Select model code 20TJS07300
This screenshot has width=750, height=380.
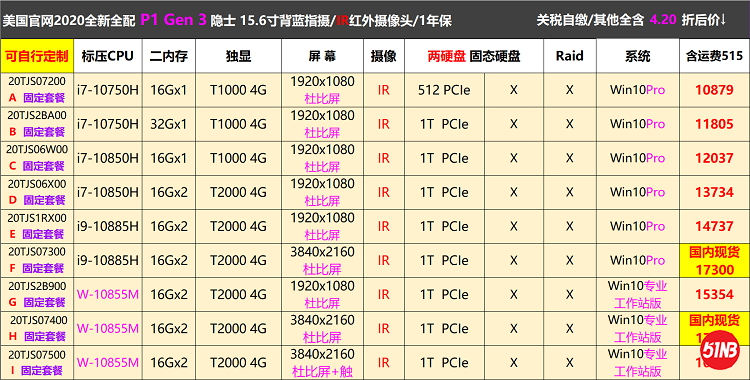tap(37, 252)
